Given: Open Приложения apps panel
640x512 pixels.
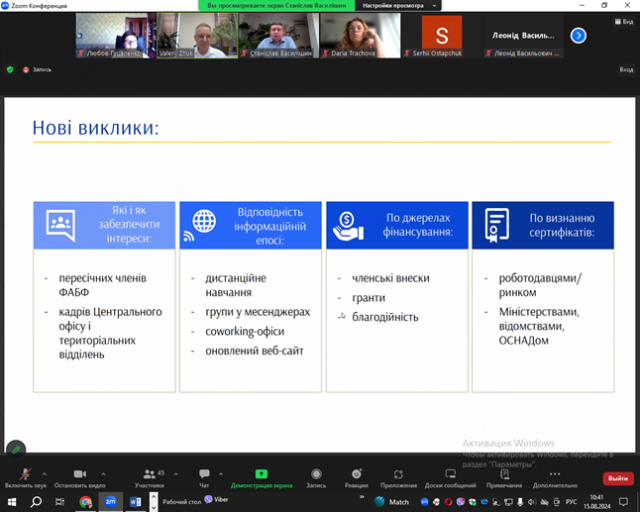Looking at the screenshot, I should click(x=398, y=475).
